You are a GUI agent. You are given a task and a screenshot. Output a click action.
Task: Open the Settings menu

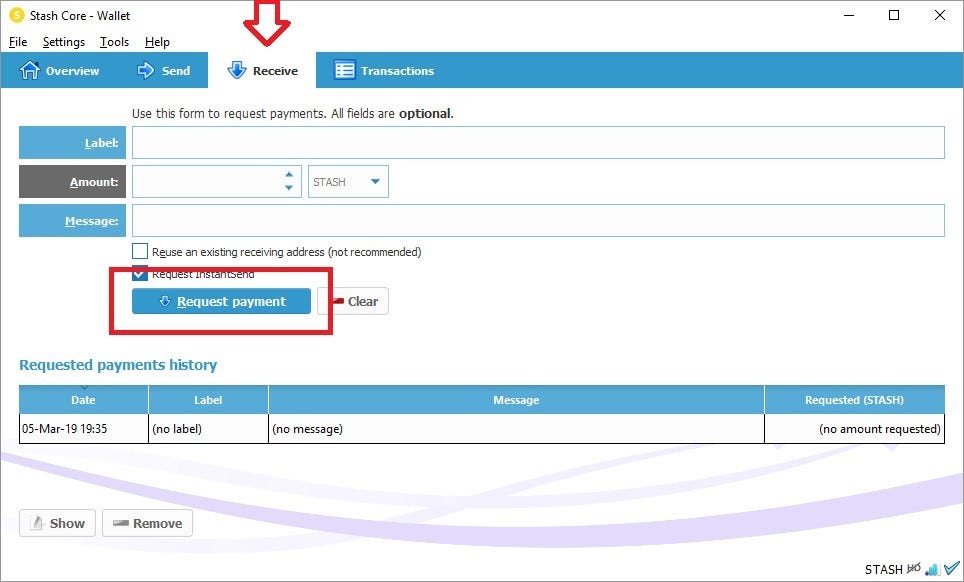(64, 42)
